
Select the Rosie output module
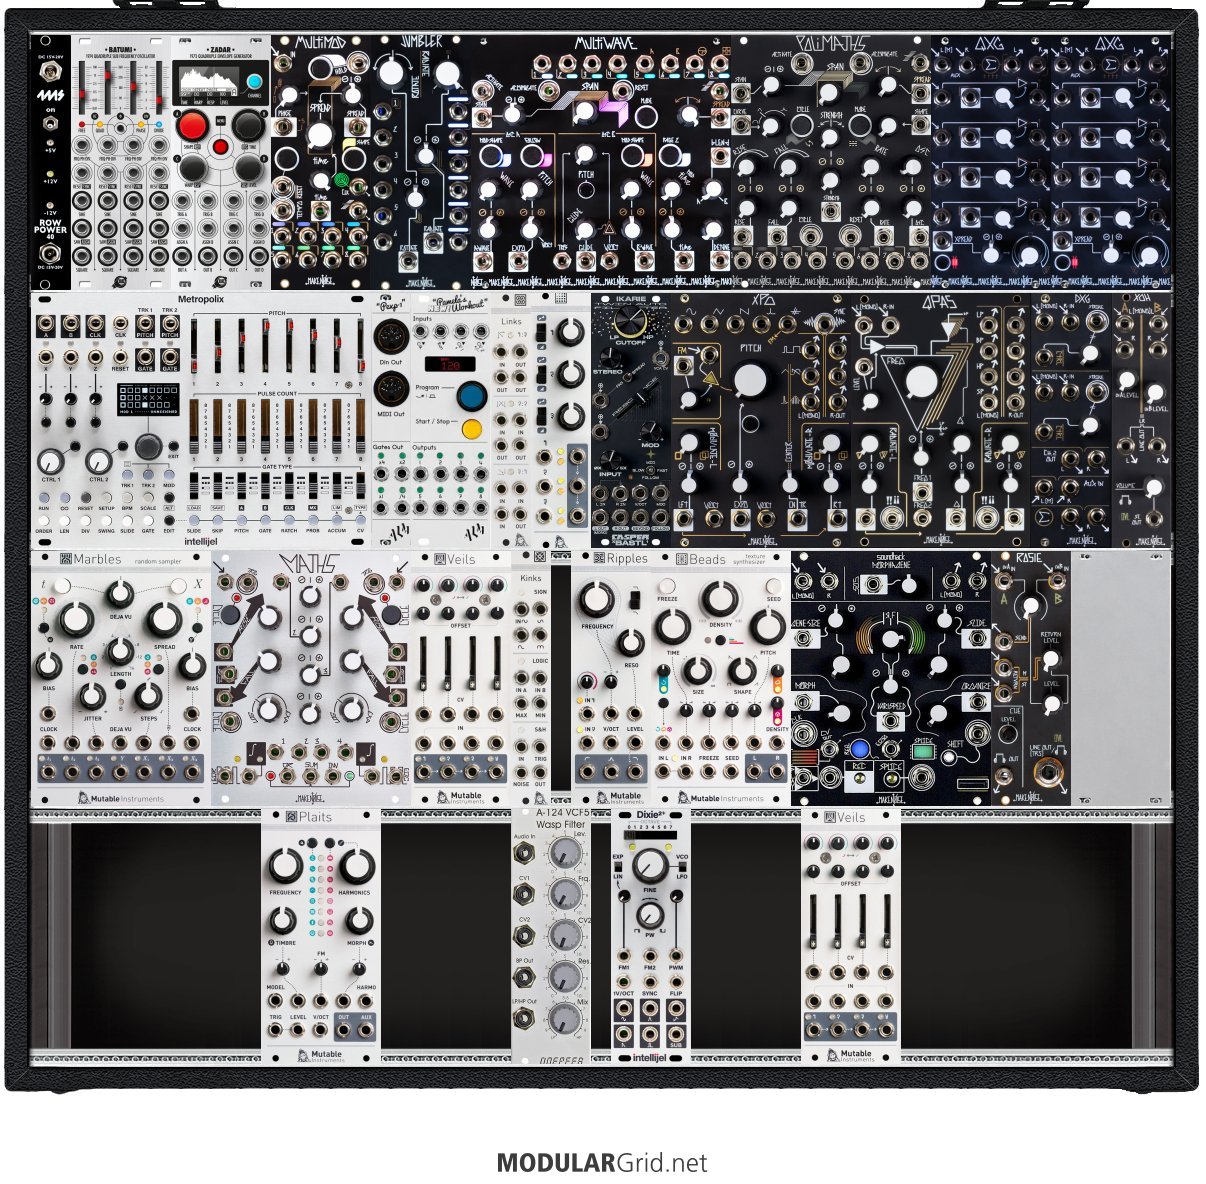(1031, 677)
